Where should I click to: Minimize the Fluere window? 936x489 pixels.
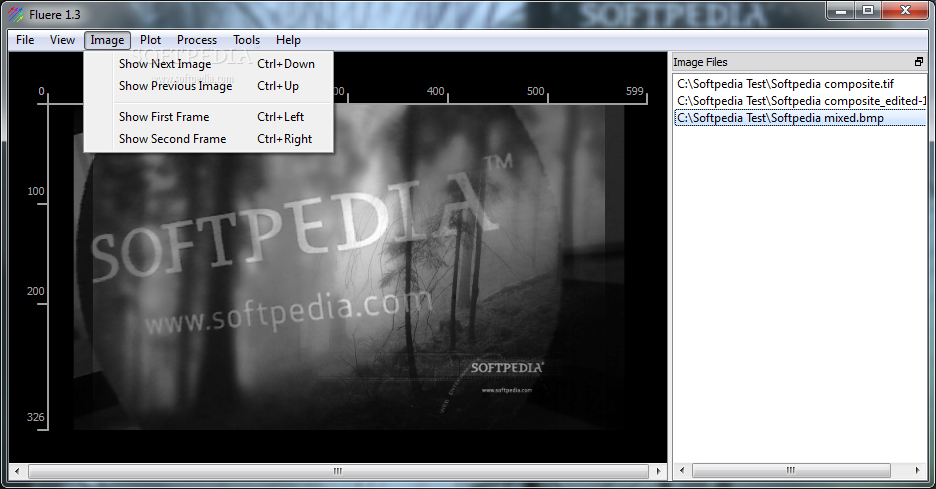841,10
